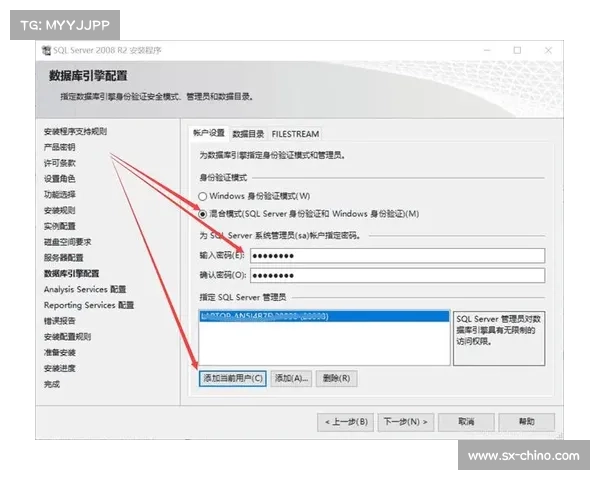Click 磁盘空间要求 step in sidebar
Image resolution: width=600 pixels, height=480 pixels.
coord(67,242)
